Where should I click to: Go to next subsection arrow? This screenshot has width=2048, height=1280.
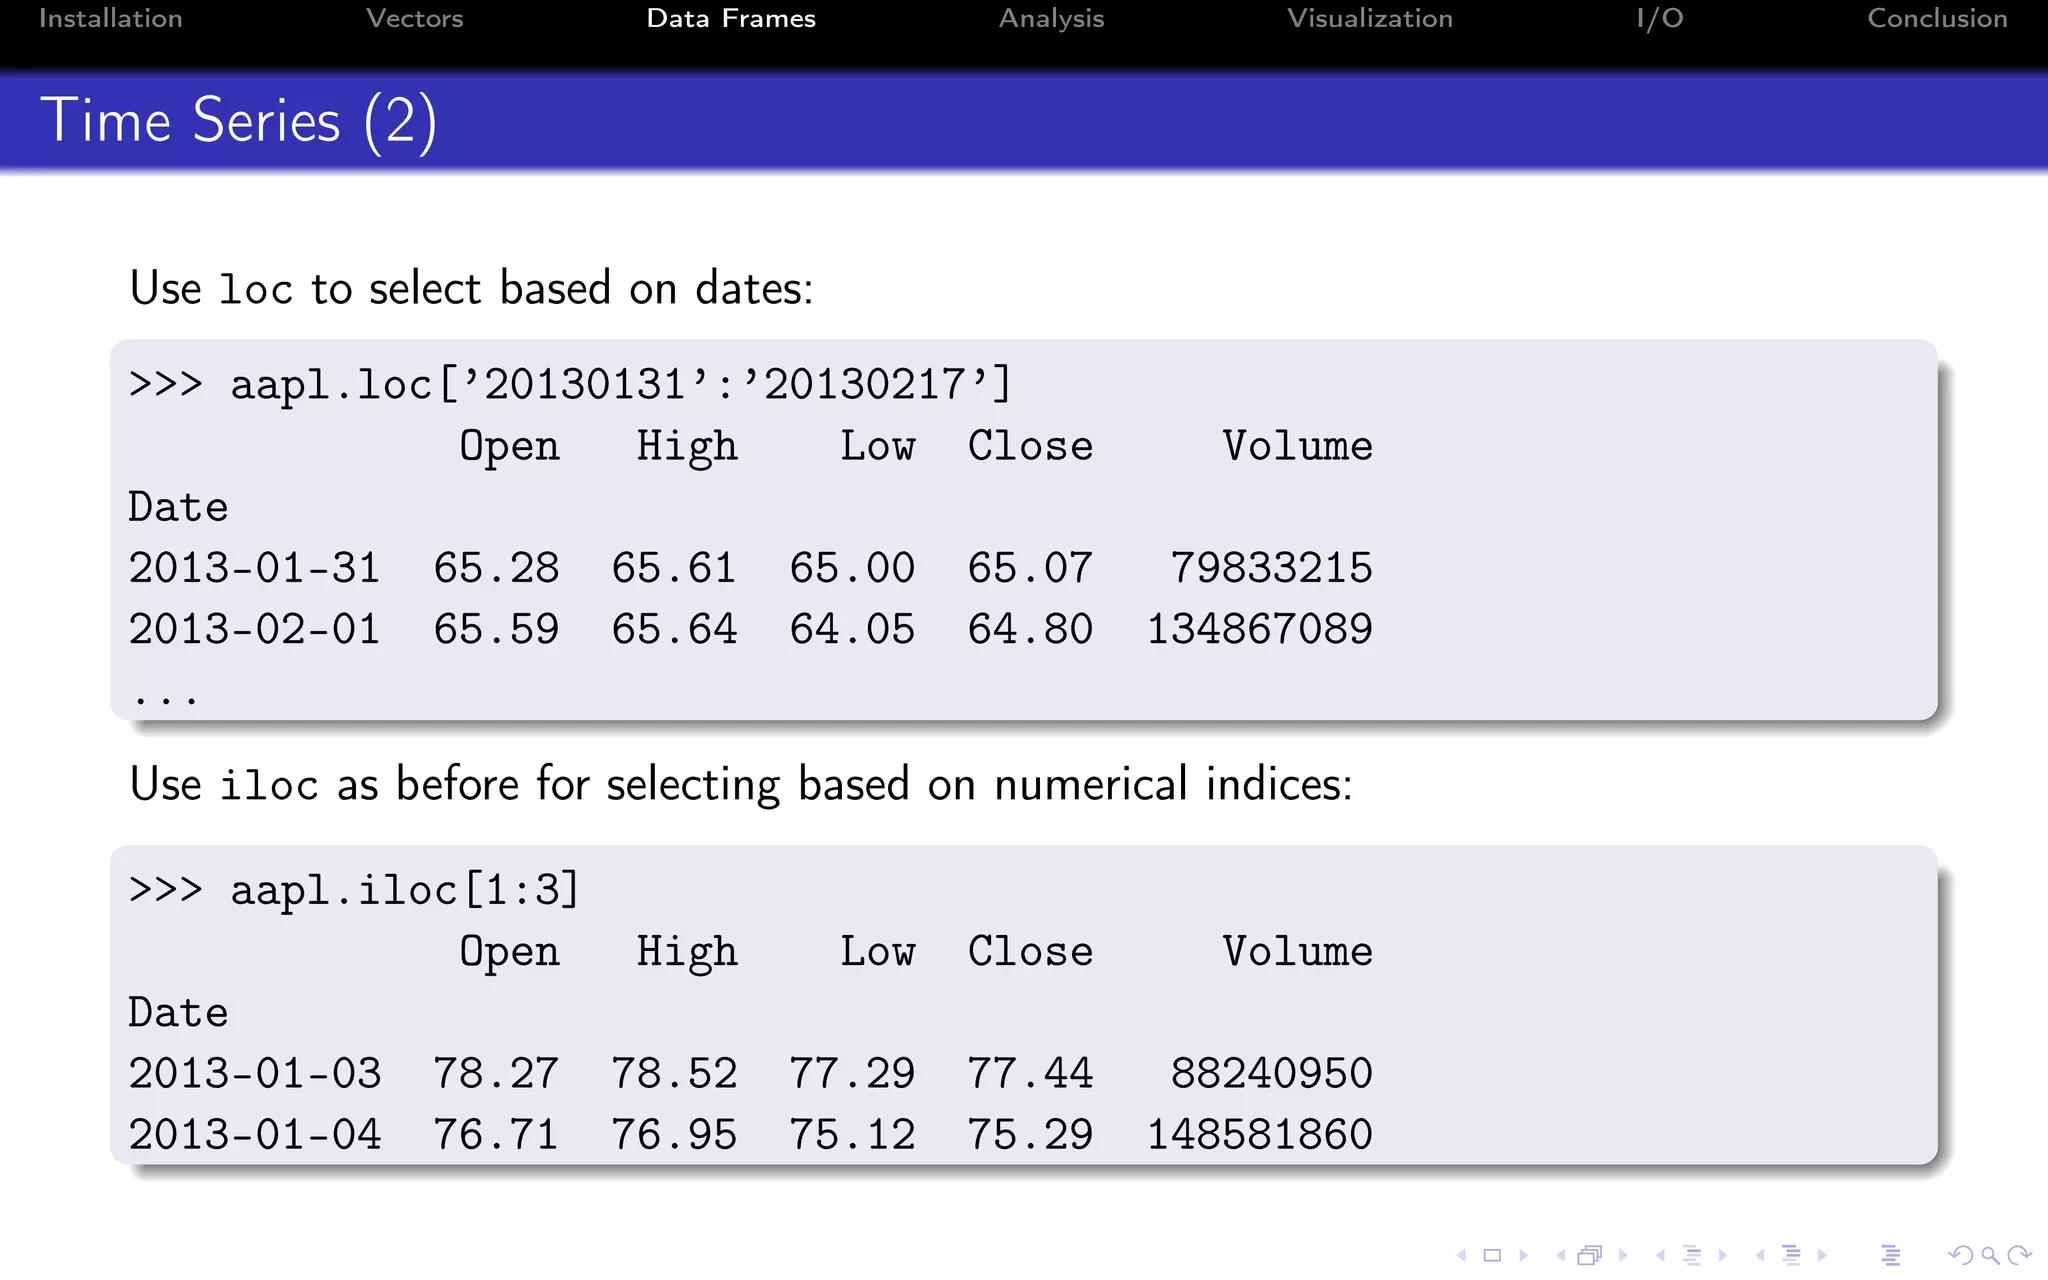(1723, 1255)
